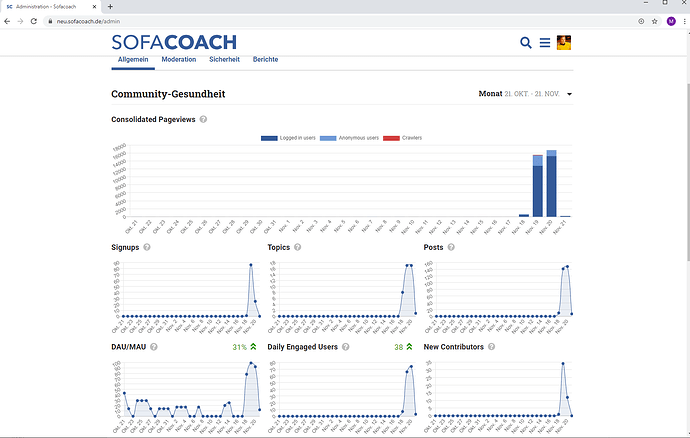Screen dimensions: 690x438
Task: Open the hamburger menu in header
Action: [545, 43]
